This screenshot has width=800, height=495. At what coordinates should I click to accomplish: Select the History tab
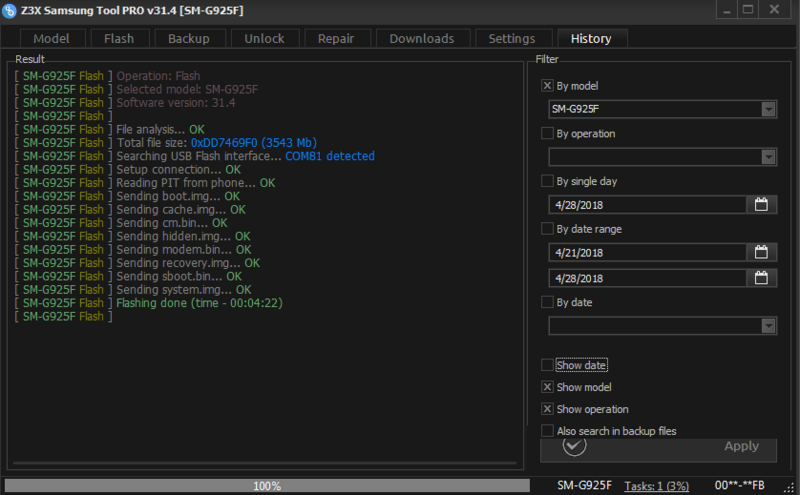tap(591, 39)
